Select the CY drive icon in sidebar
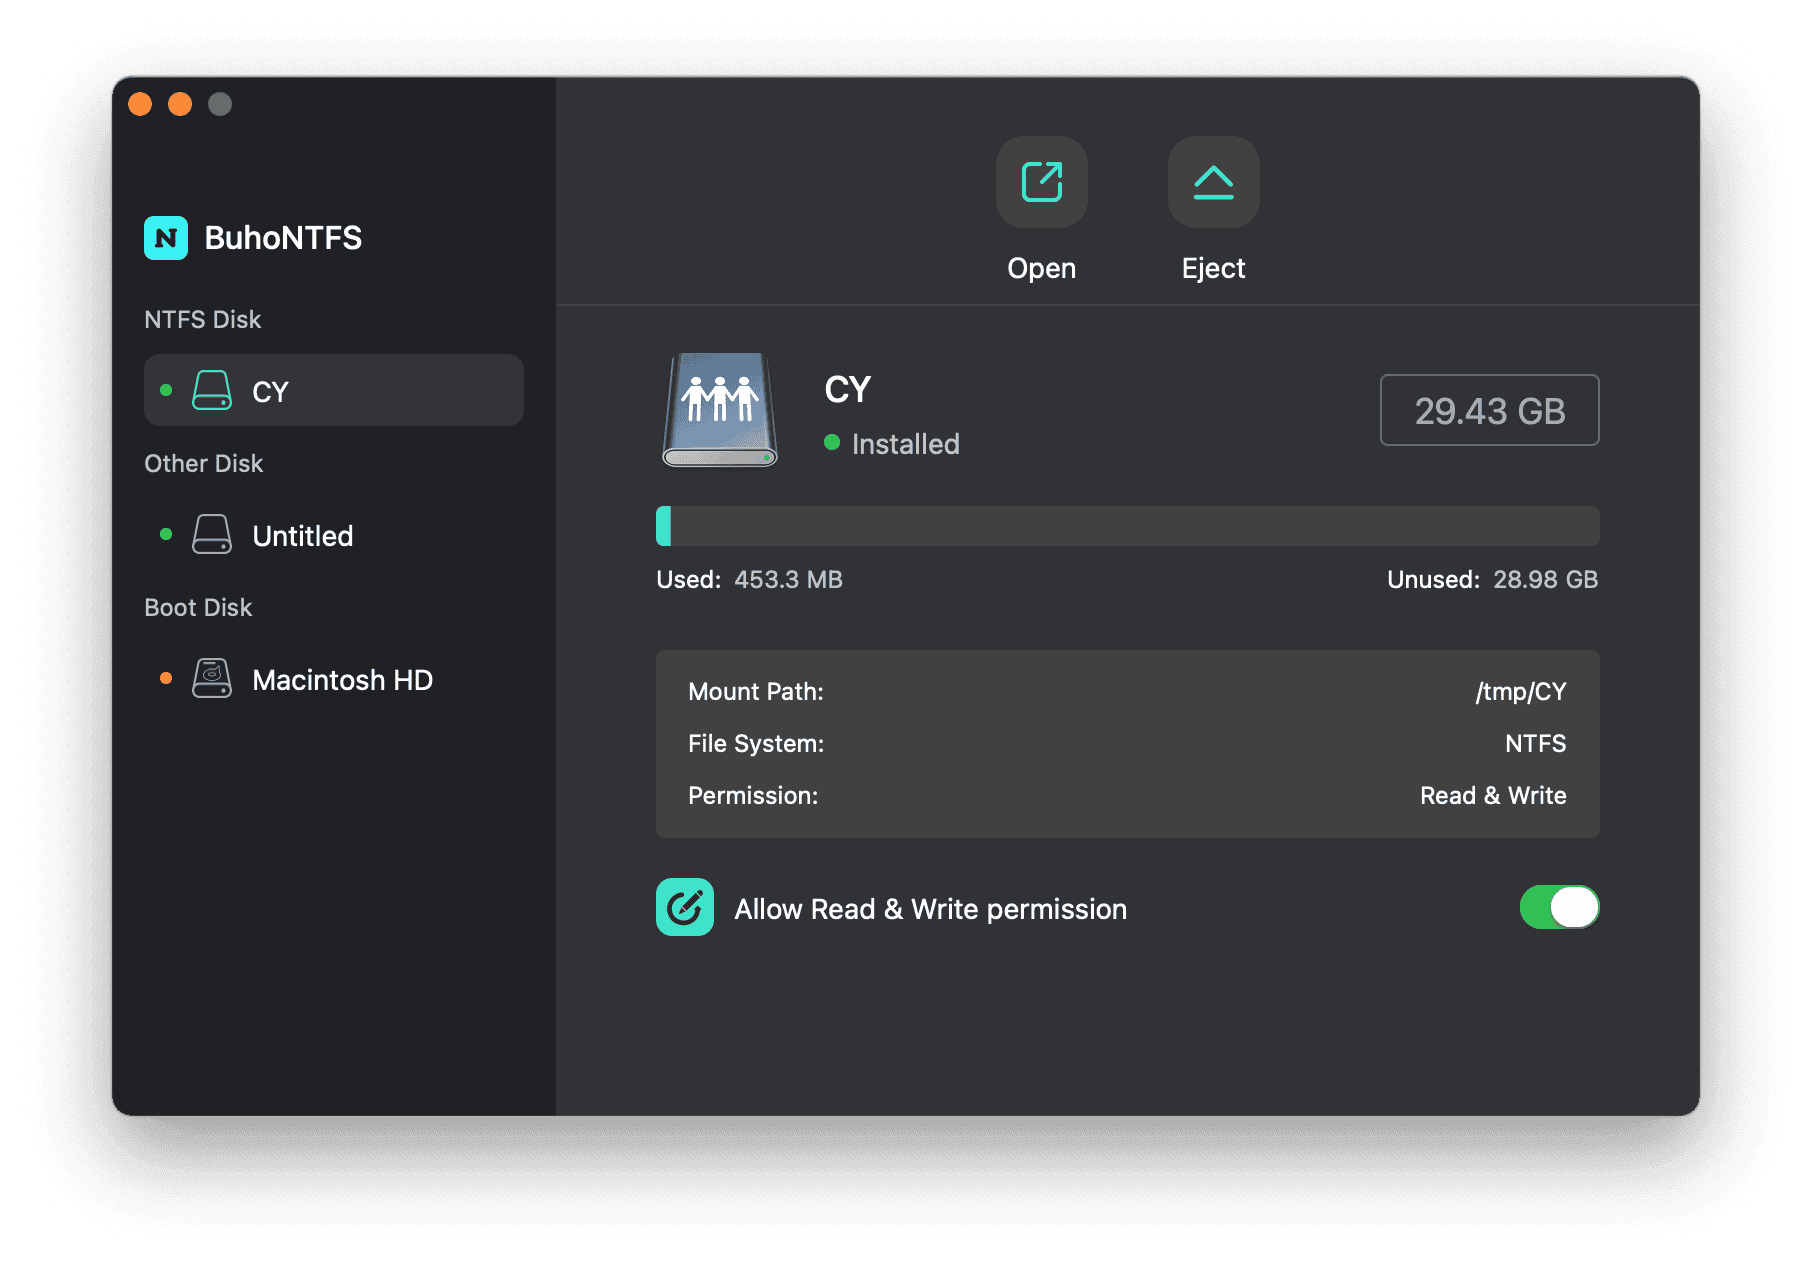 (x=212, y=390)
